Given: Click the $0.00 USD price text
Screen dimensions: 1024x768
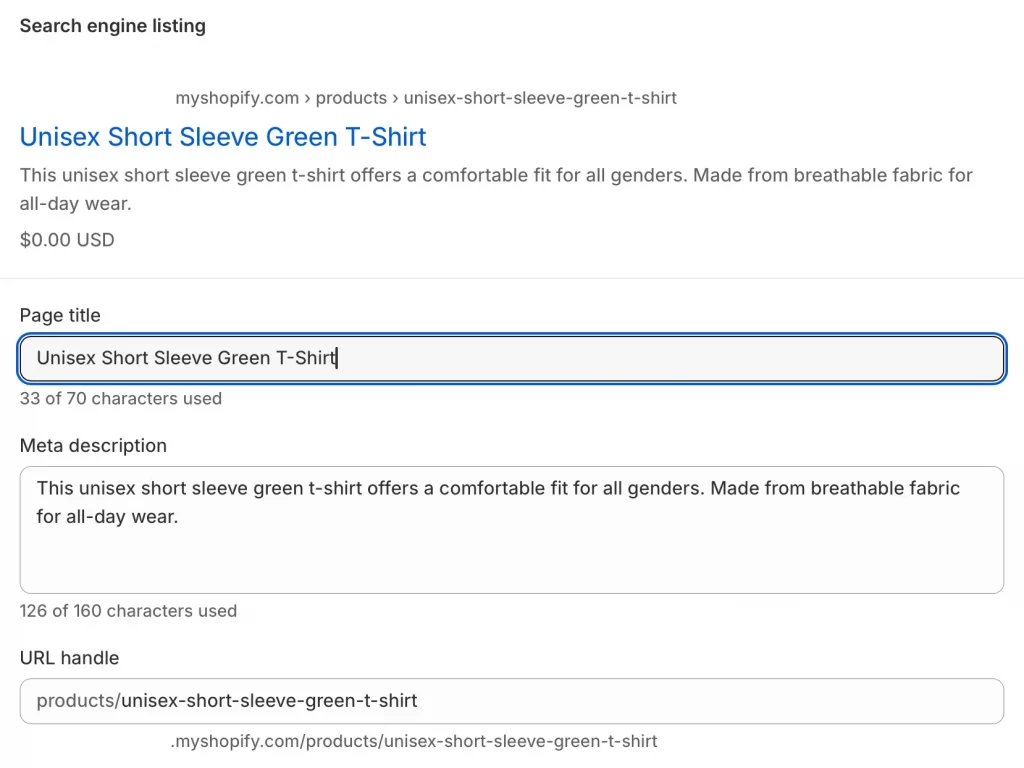Looking at the screenshot, I should pos(66,239).
